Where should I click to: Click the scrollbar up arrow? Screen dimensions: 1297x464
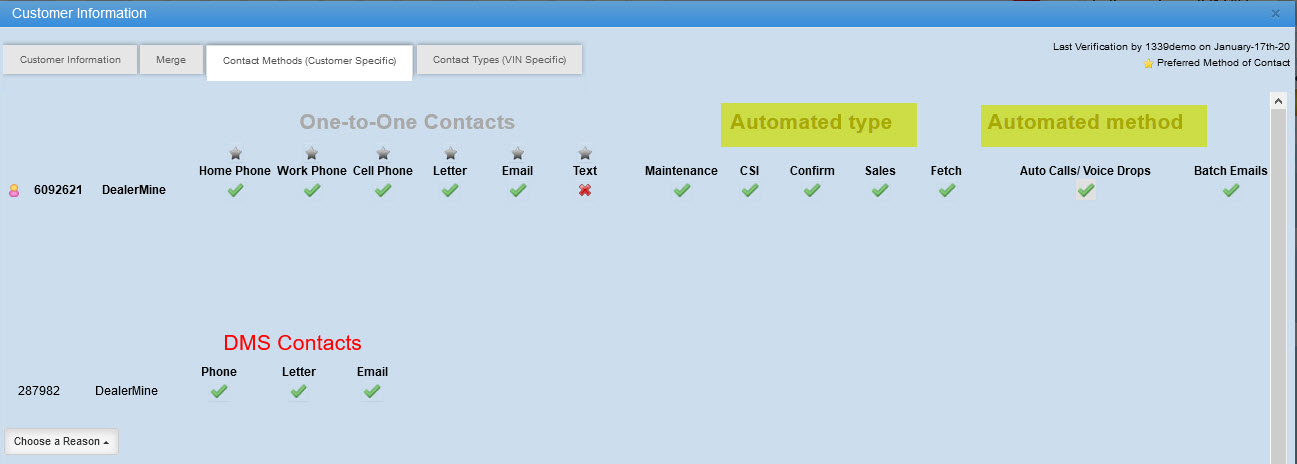1277,101
